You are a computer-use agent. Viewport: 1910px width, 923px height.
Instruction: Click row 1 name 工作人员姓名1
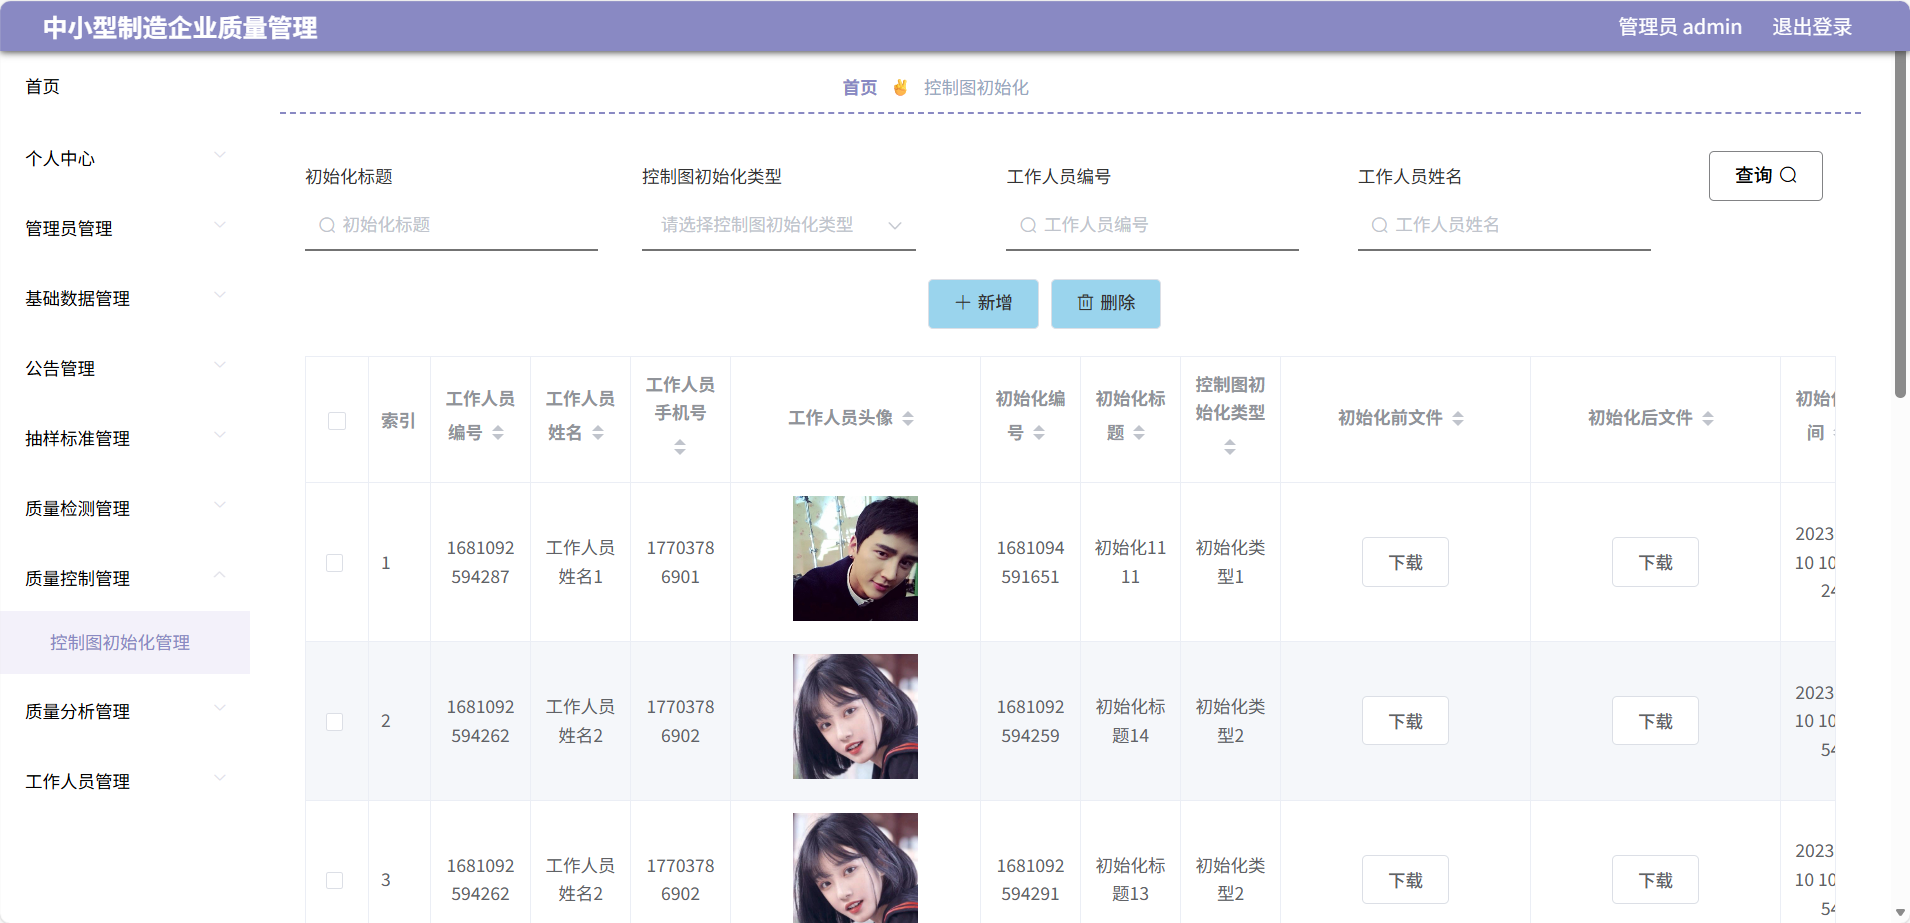(x=580, y=562)
